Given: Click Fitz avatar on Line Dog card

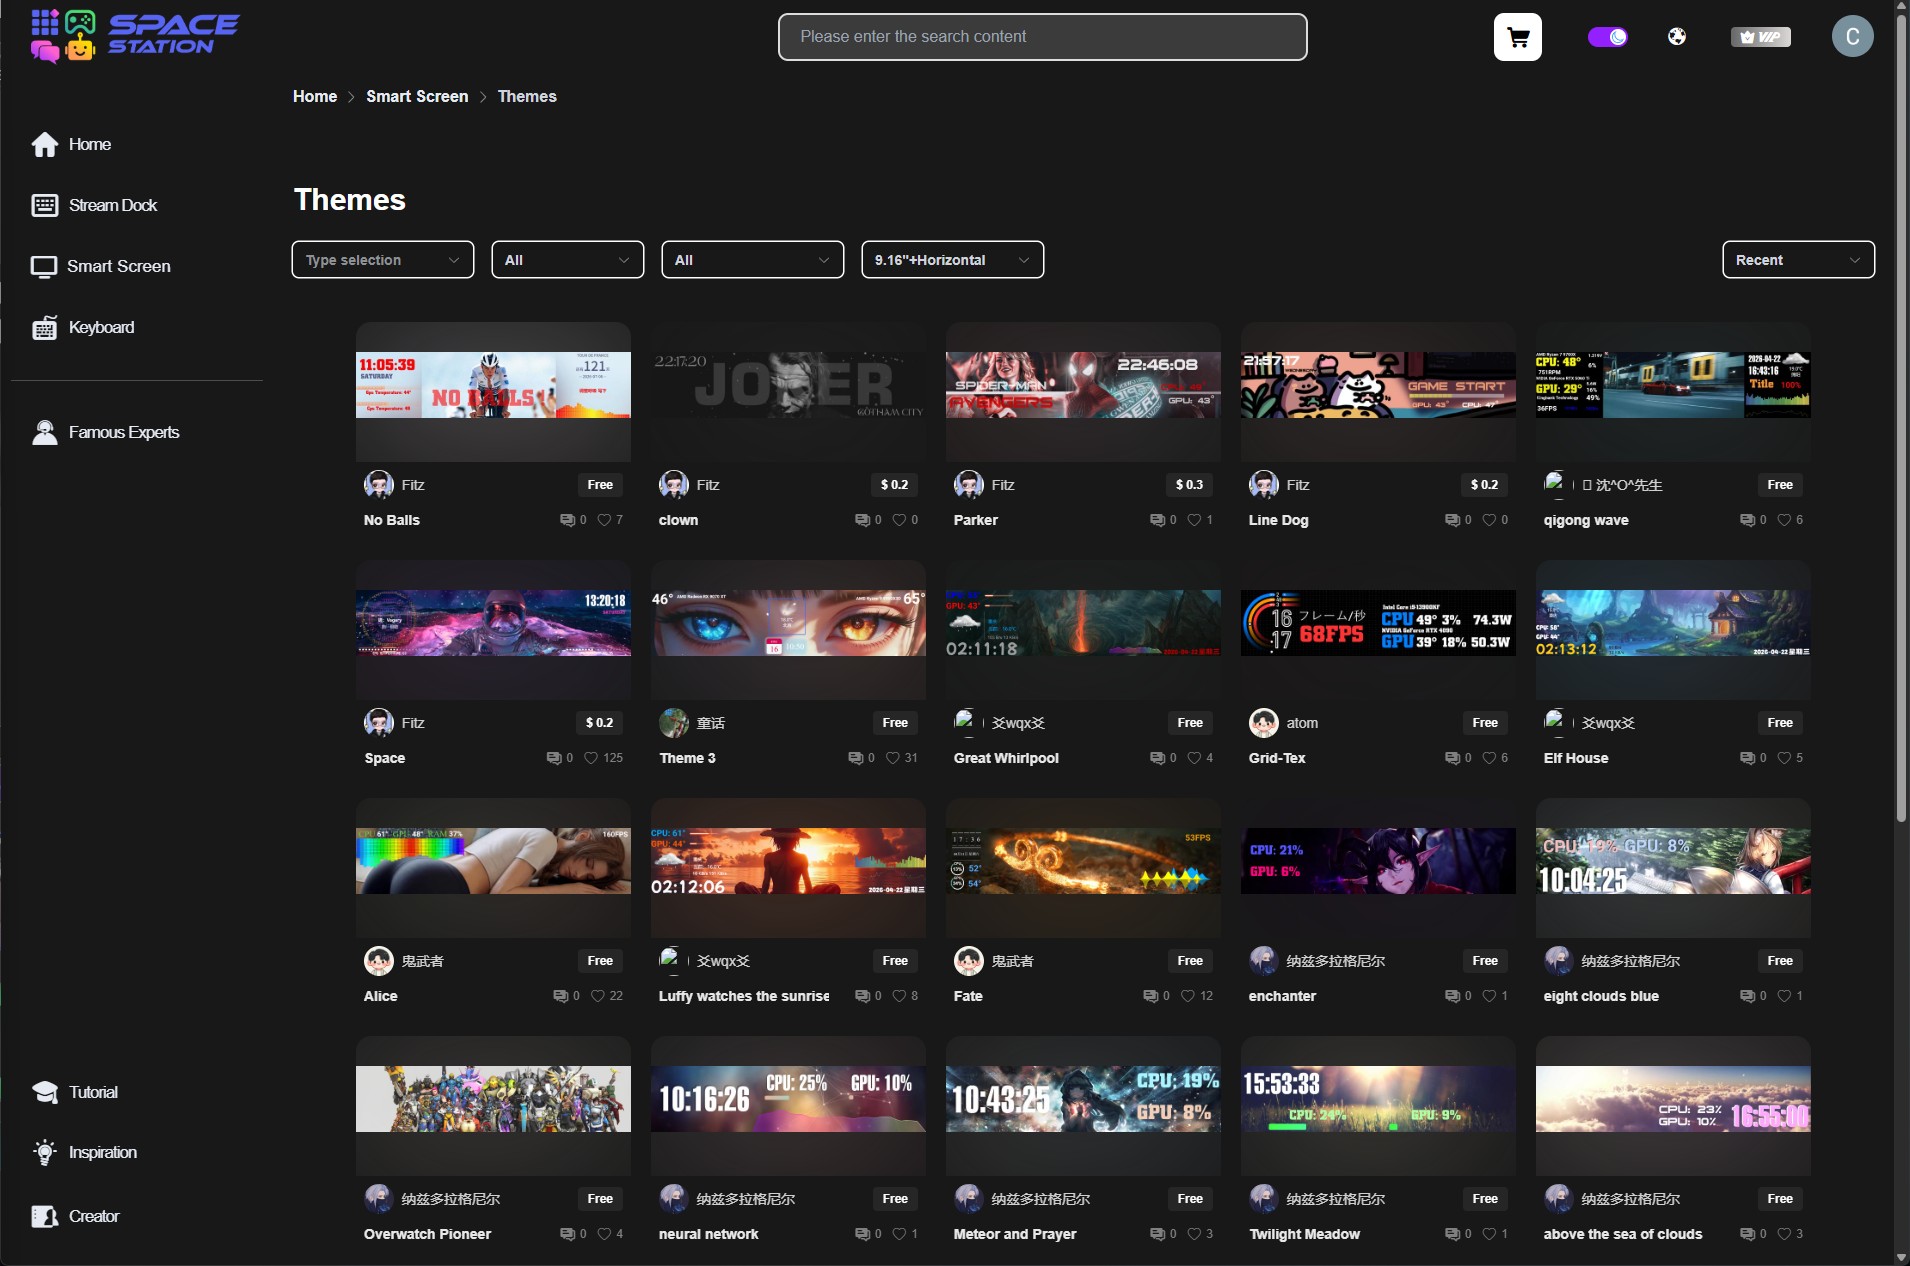Looking at the screenshot, I should tap(1264, 485).
